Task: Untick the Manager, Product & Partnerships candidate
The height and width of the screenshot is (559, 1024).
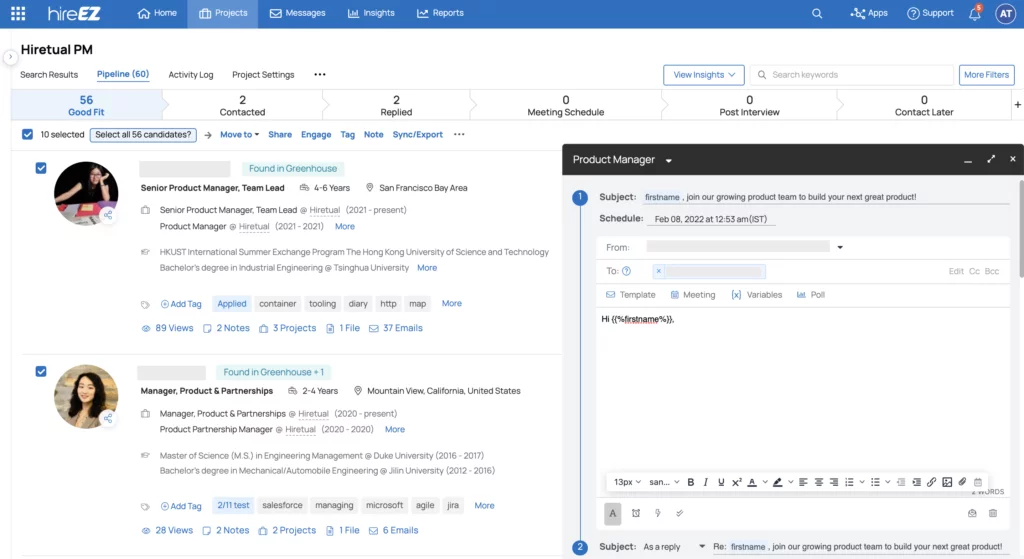Action: (41, 371)
